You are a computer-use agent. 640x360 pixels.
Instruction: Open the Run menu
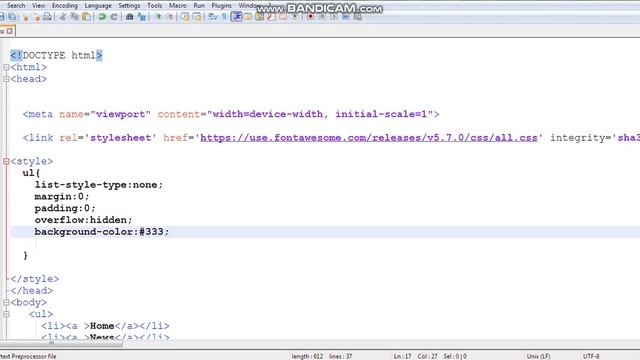click(199, 5)
